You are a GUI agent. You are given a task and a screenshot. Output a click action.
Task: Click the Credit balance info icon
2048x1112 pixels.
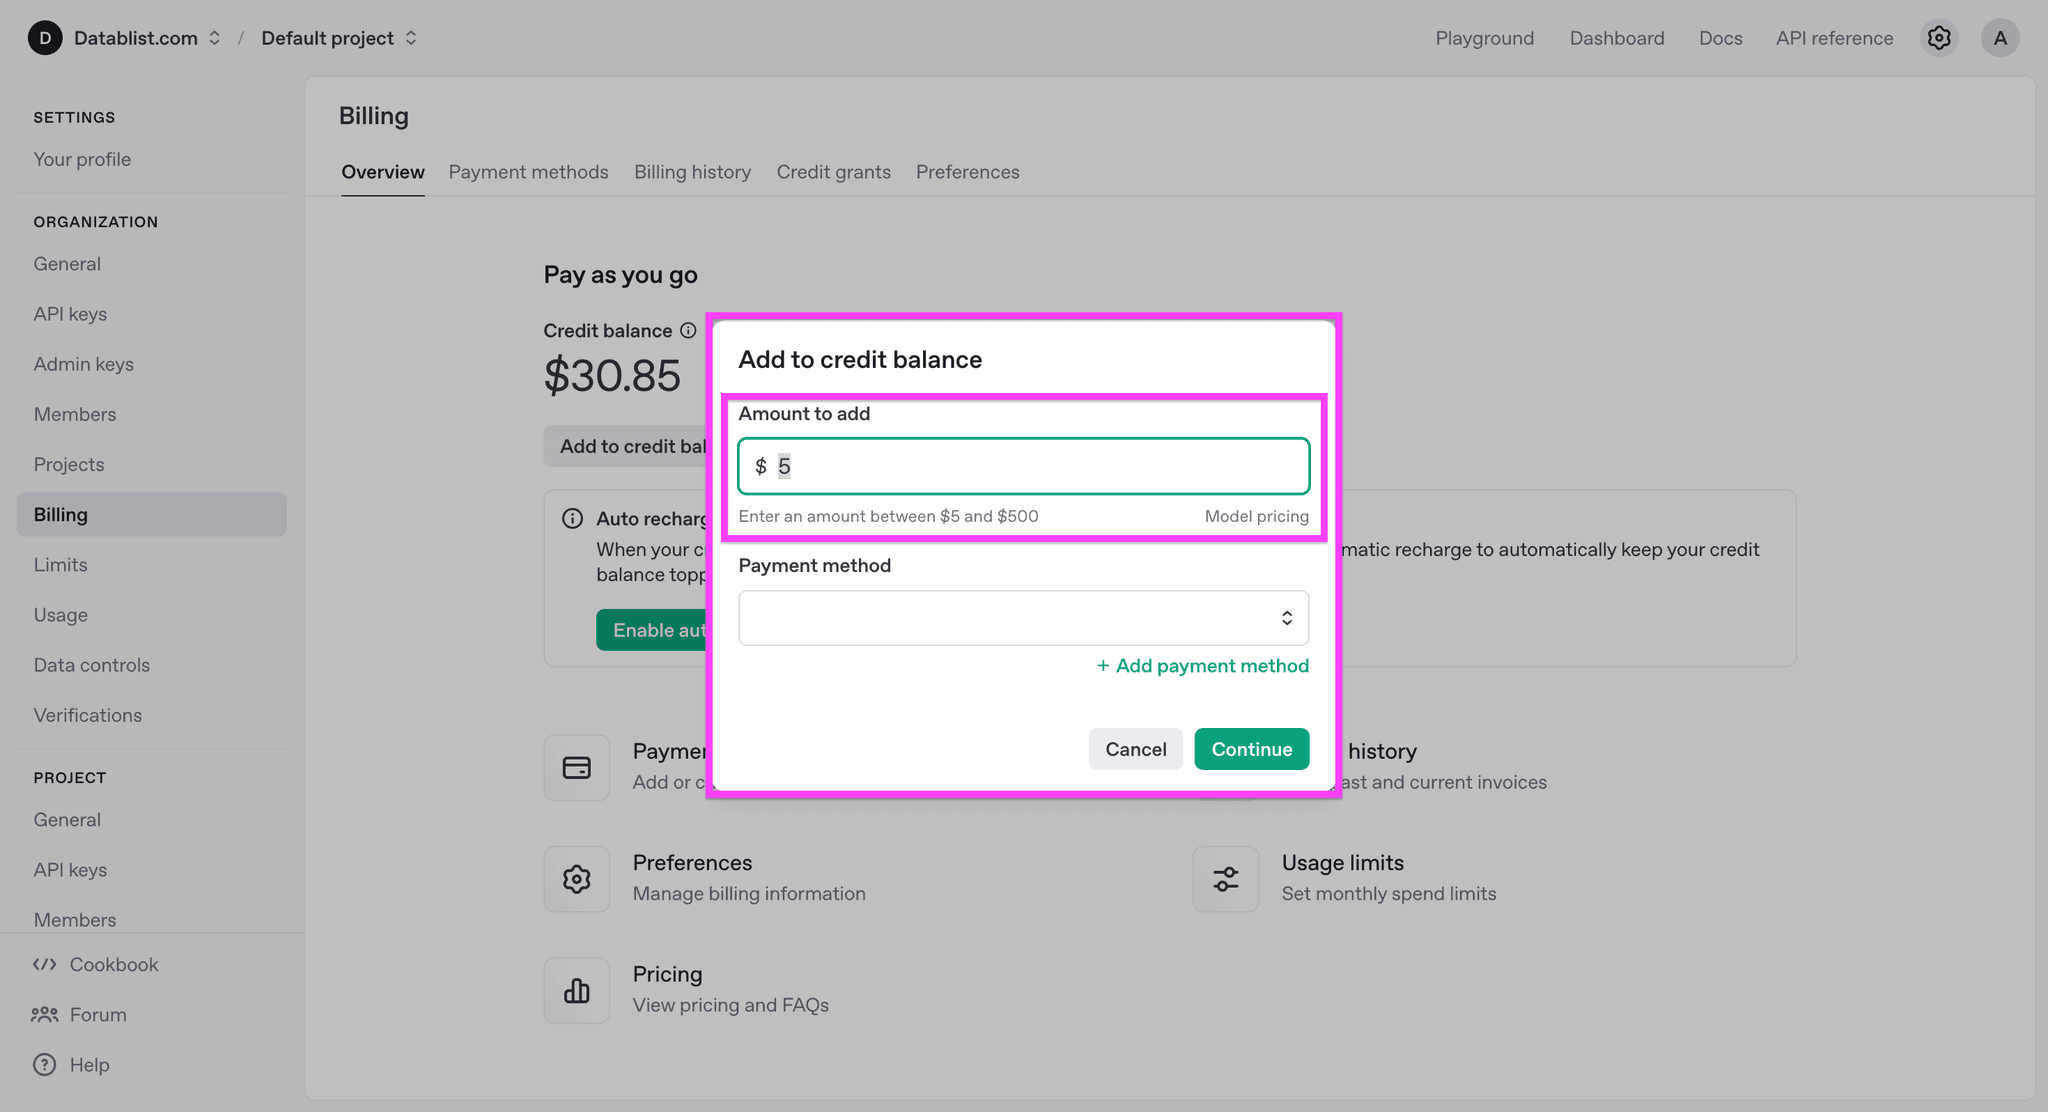pyautogui.click(x=689, y=330)
